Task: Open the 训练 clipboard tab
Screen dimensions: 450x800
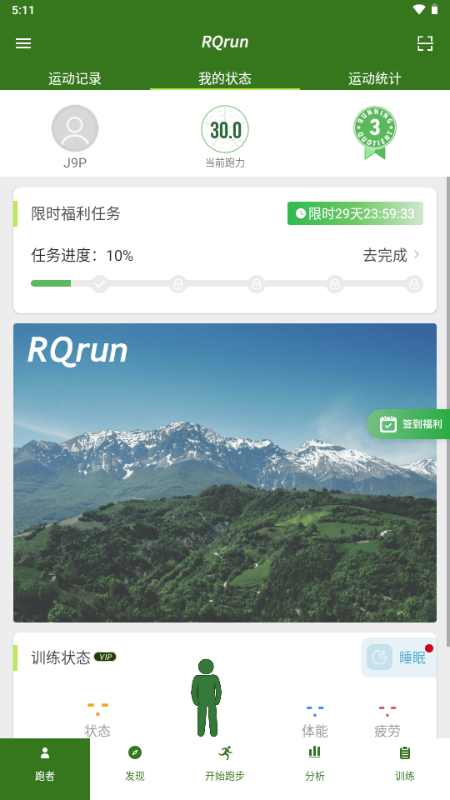Action: (x=405, y=753)
